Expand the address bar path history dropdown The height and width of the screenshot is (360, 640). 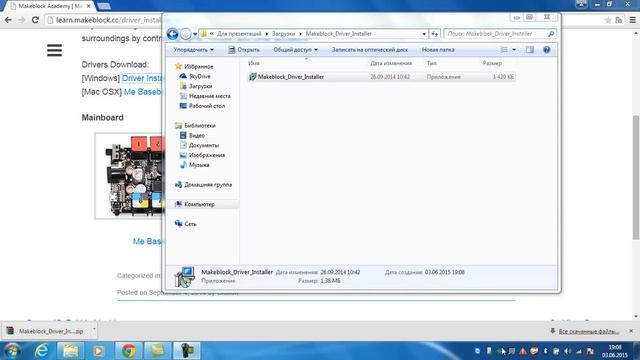click(424, 34)
